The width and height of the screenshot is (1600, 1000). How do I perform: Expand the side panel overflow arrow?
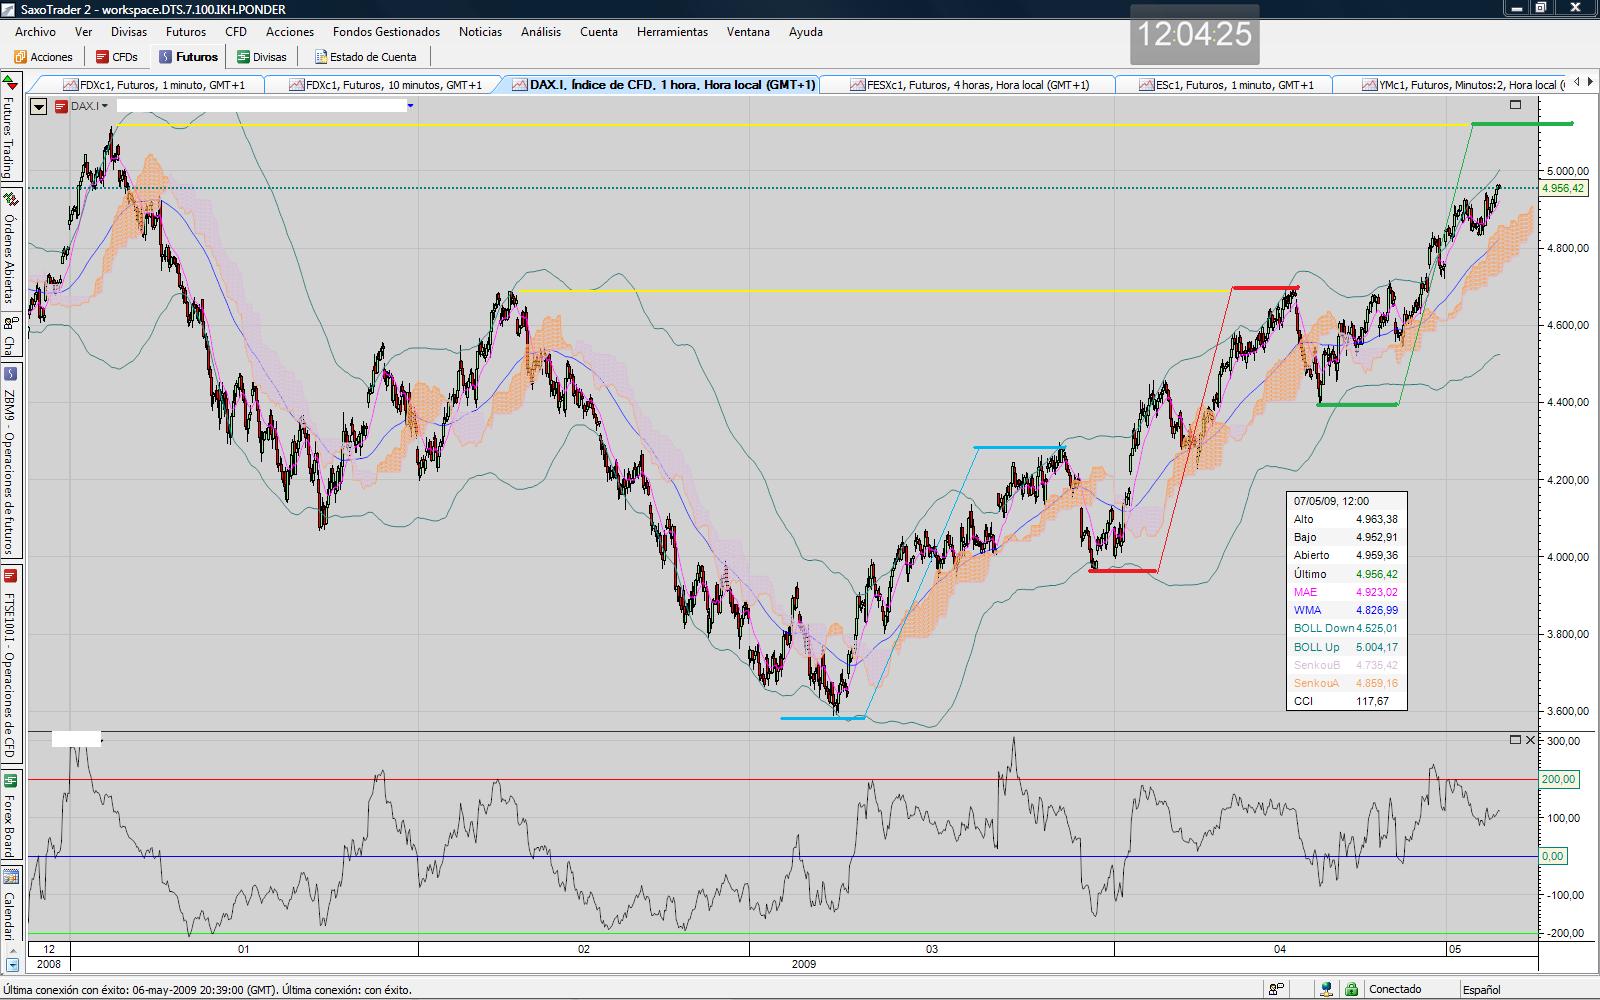click(12, 965)
